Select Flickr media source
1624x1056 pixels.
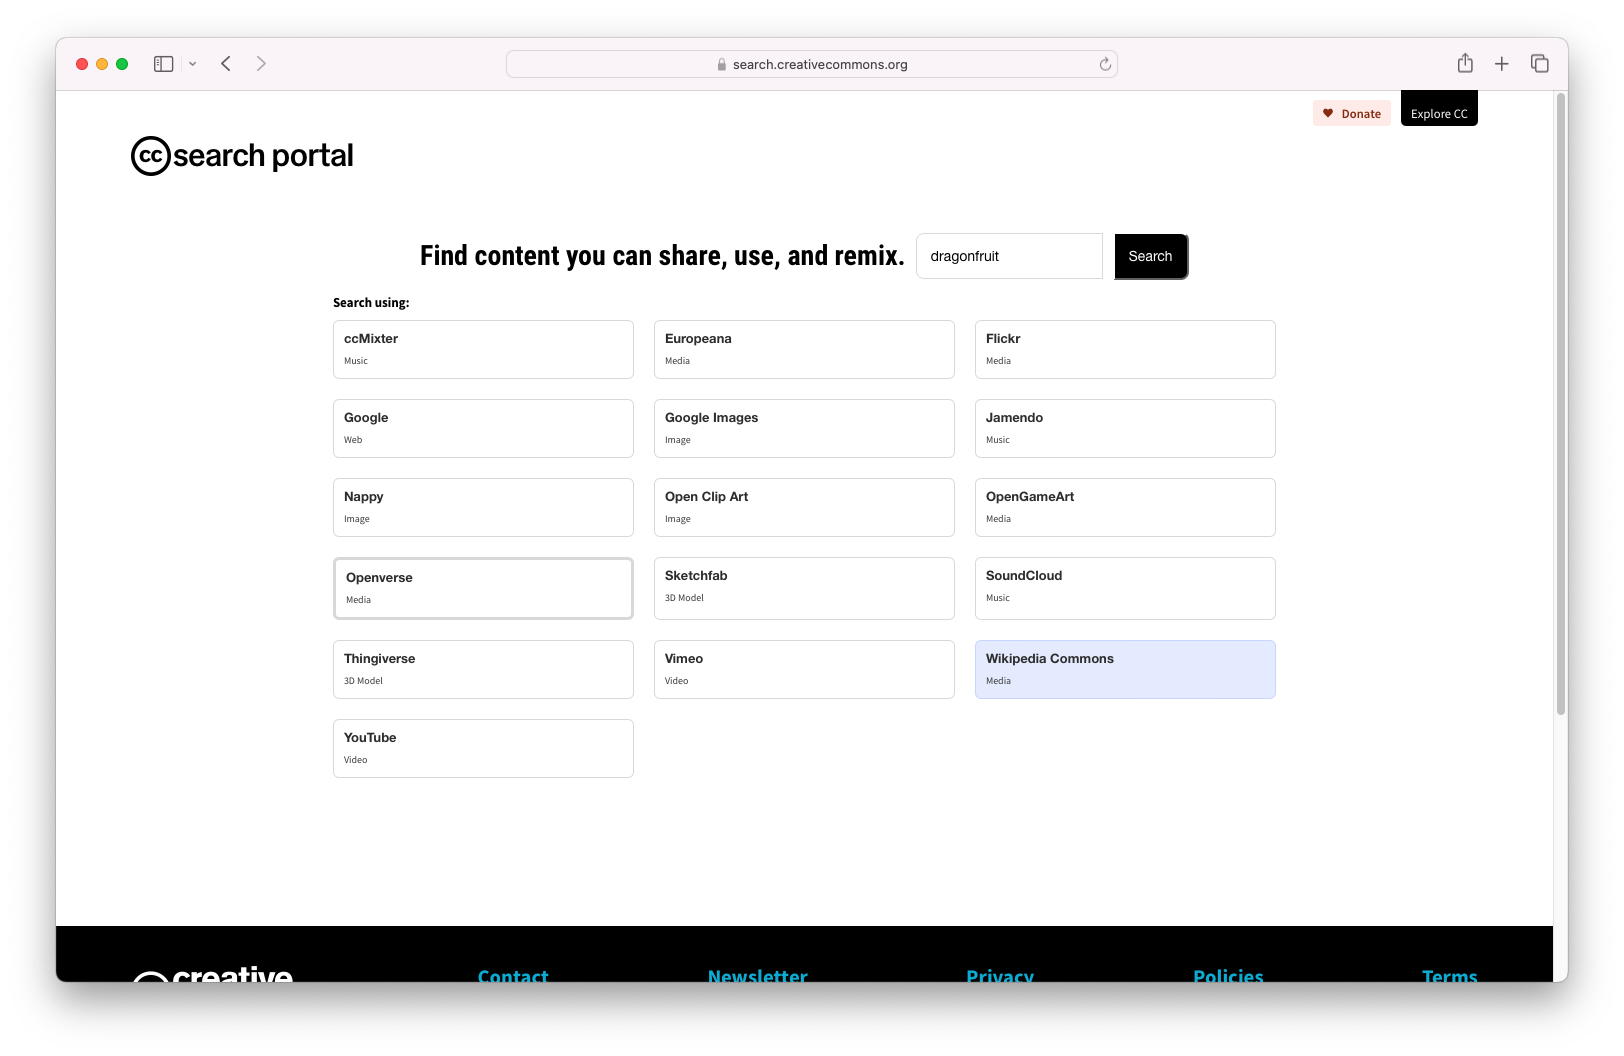pyautogui.click(x=1125, y=349)
